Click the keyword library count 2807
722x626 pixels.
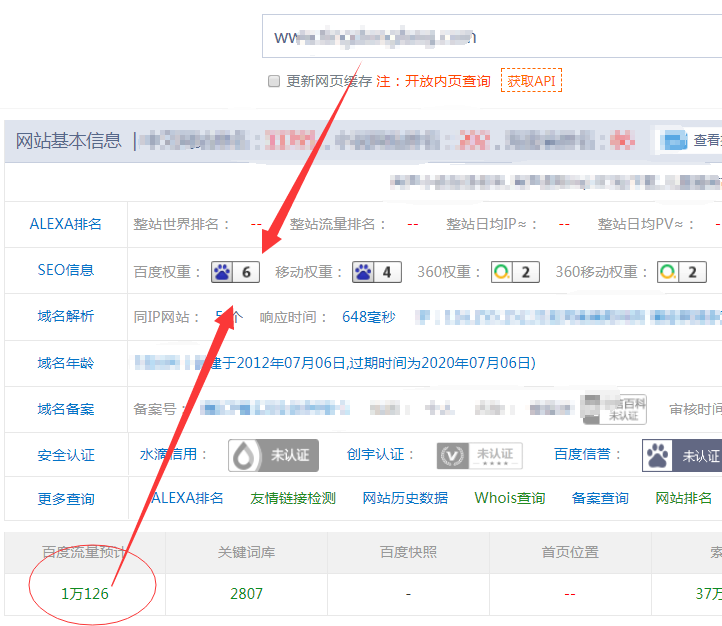[x=246, y=594]
